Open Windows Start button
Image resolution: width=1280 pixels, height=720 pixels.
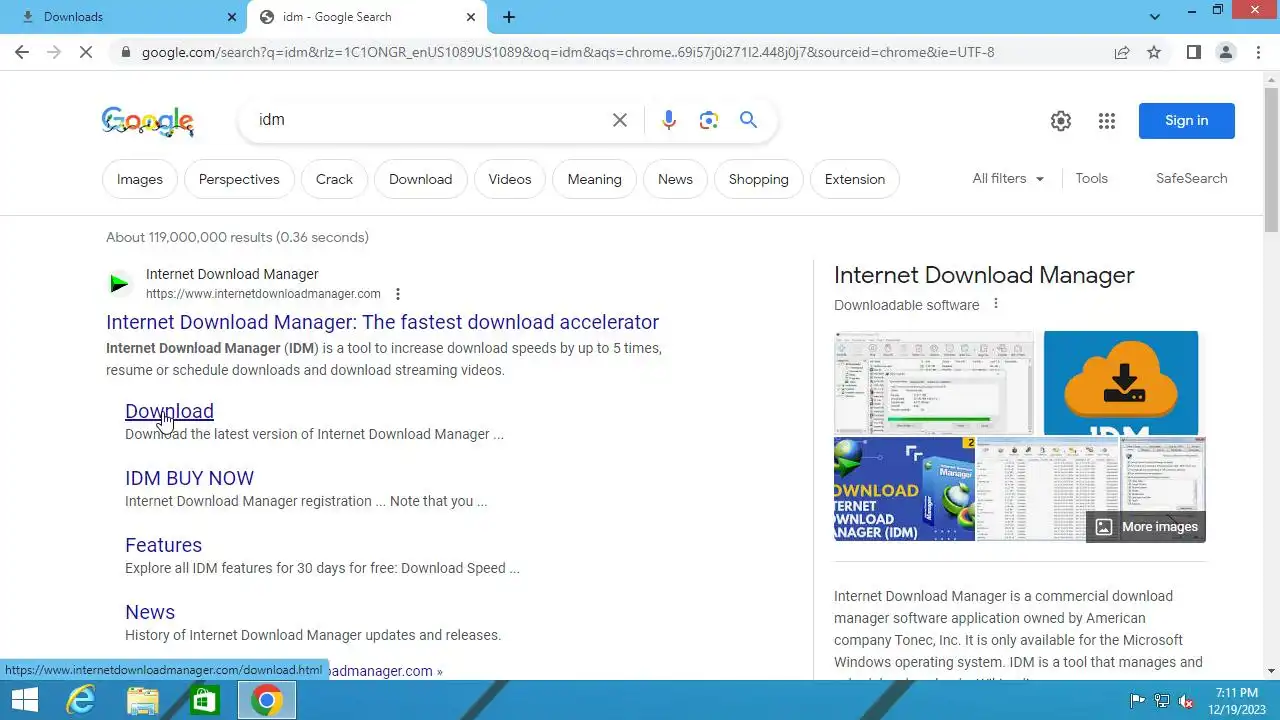[x=24, y=700]
